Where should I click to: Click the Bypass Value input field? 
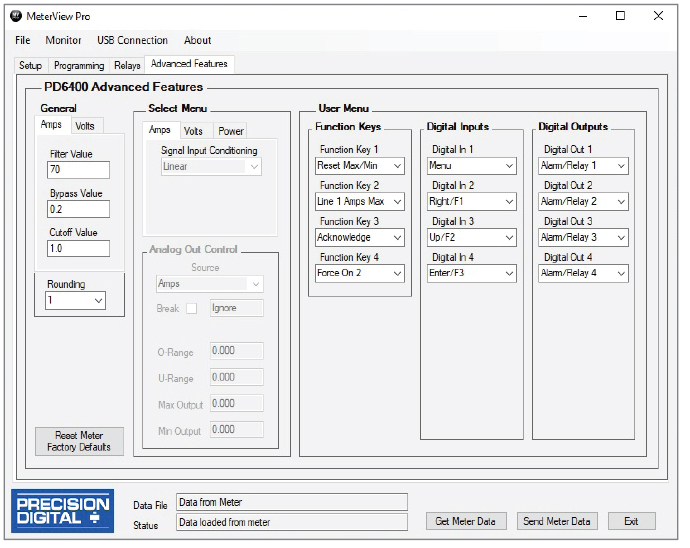click(78, 210)
